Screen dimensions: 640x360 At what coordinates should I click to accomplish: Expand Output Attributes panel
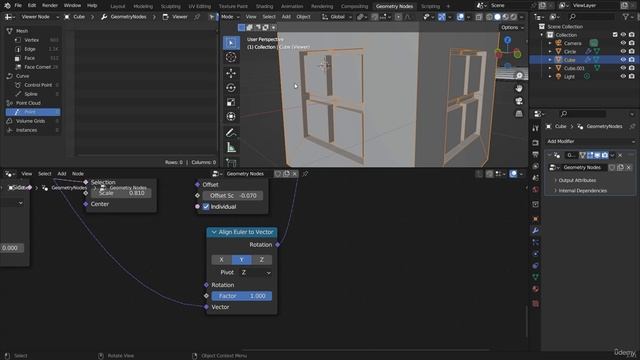click(x=577, y=180)
